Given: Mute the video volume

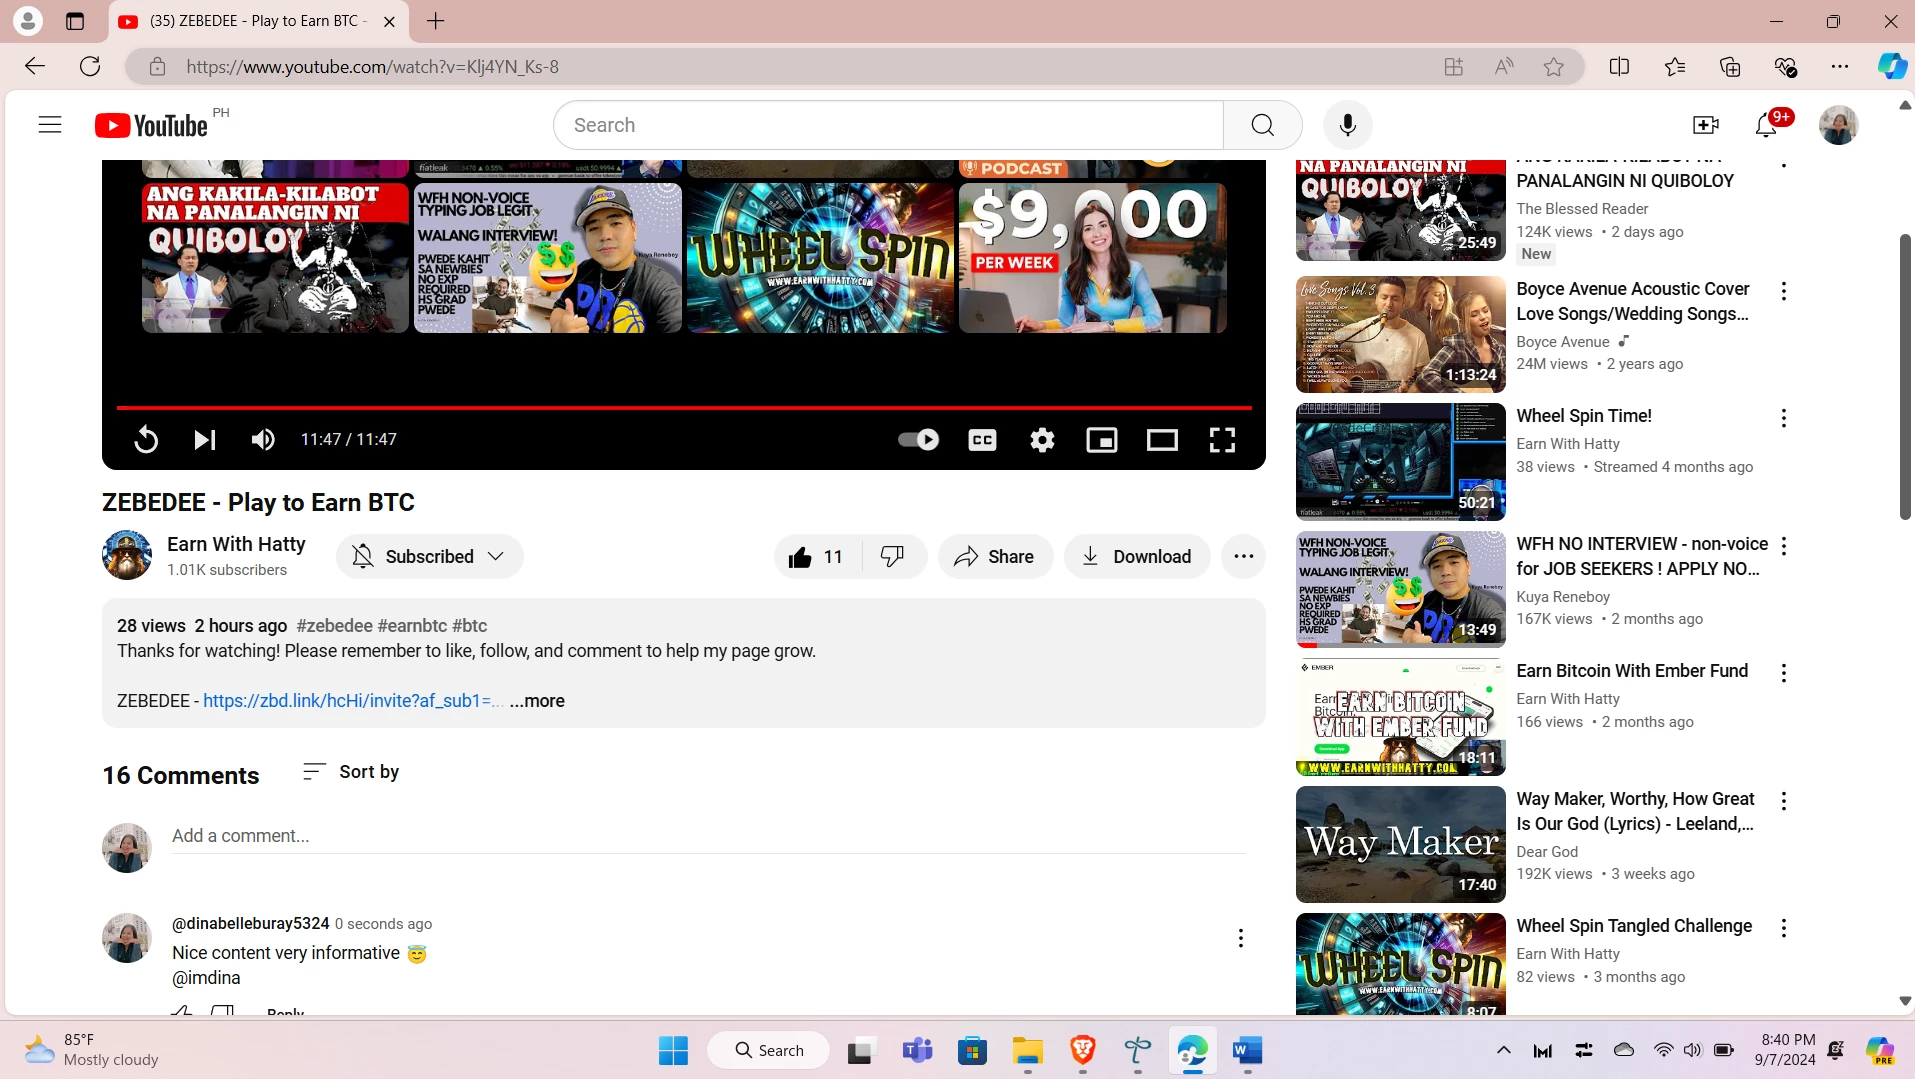Looking at the screenshot, I should pyautogui.click(x=263, y=440).
